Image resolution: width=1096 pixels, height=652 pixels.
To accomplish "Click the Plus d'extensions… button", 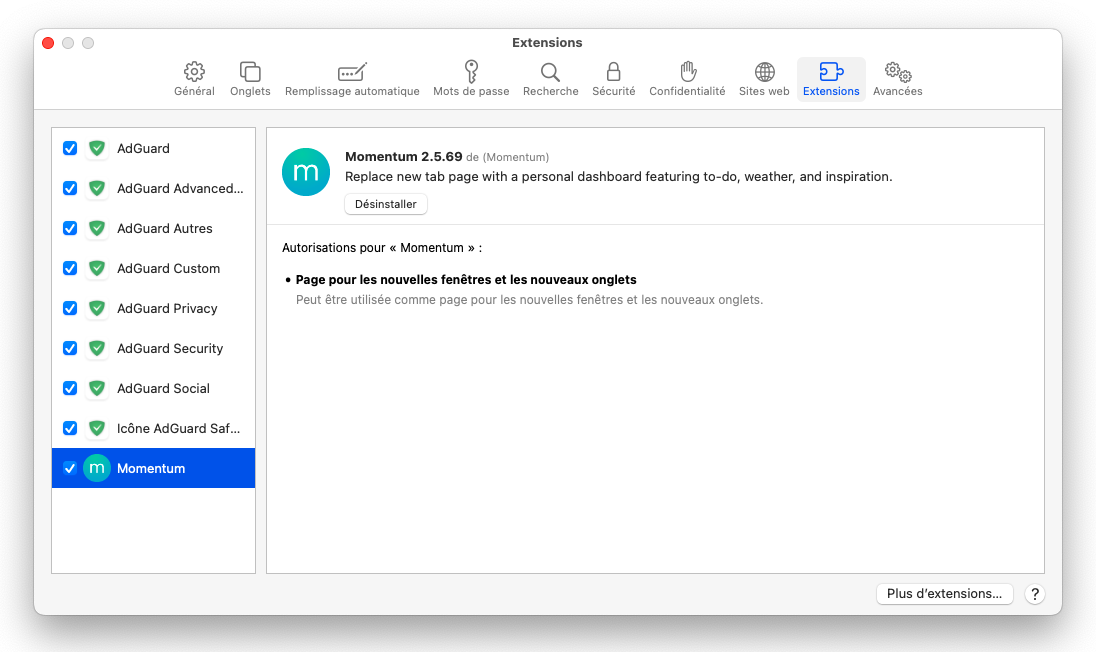I will coord(944,594).
